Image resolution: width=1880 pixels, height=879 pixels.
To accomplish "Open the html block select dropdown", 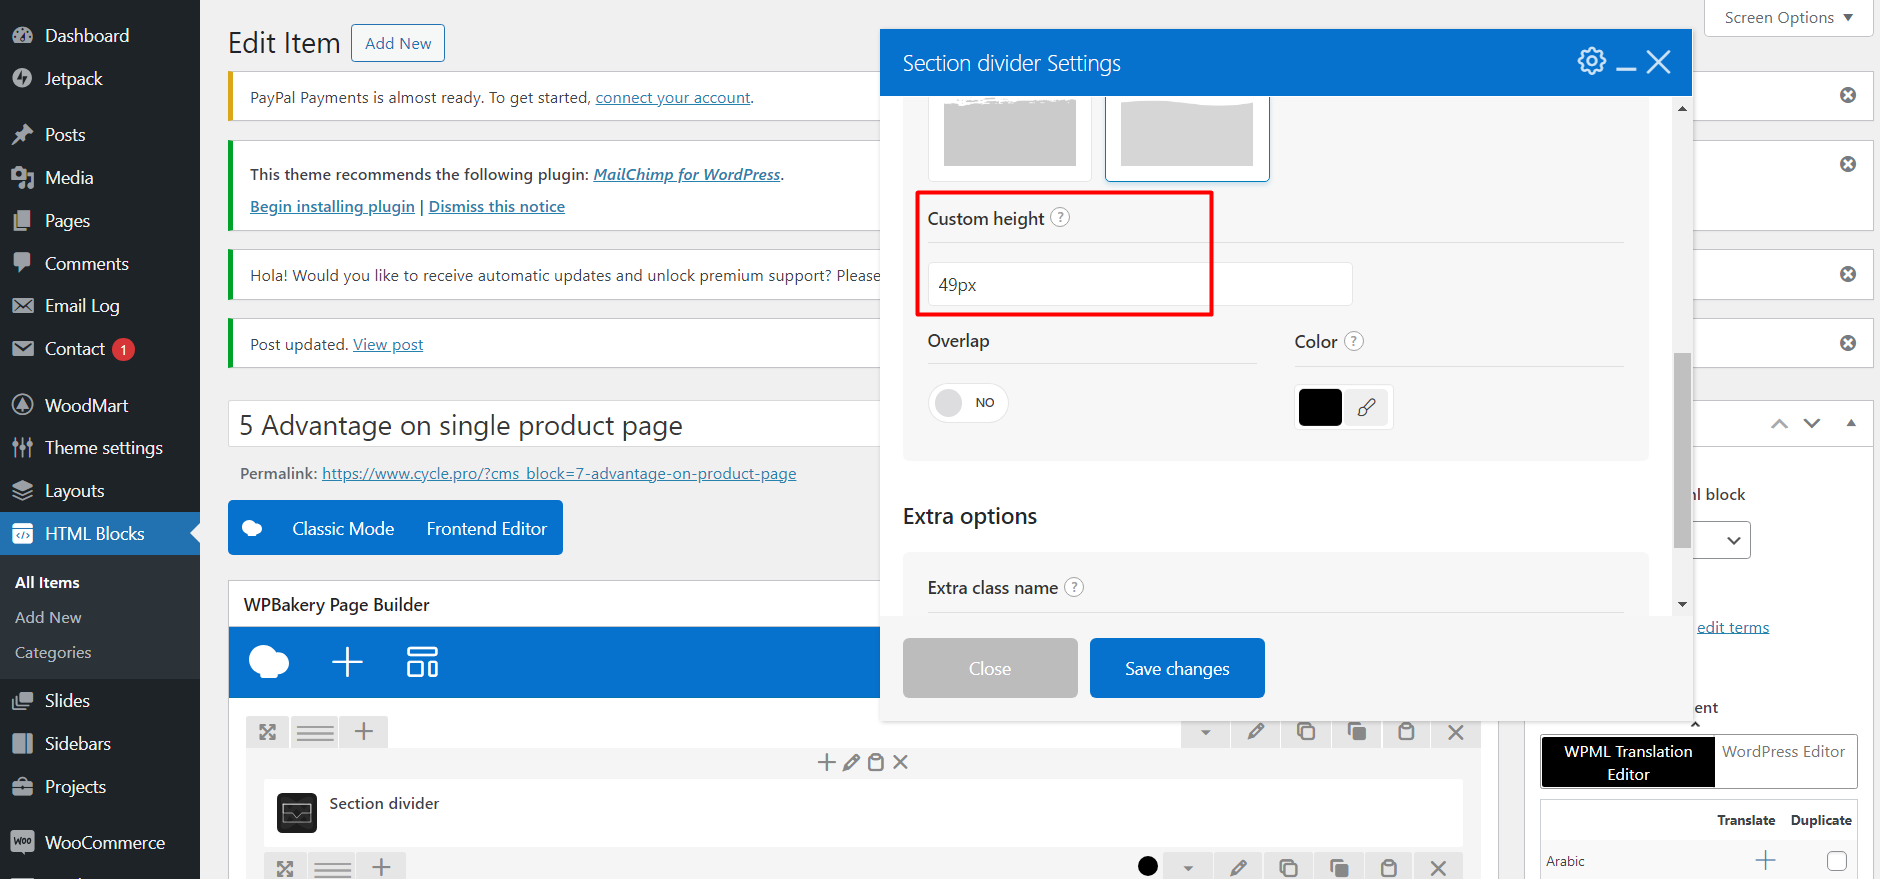I will pos(1721,540).
